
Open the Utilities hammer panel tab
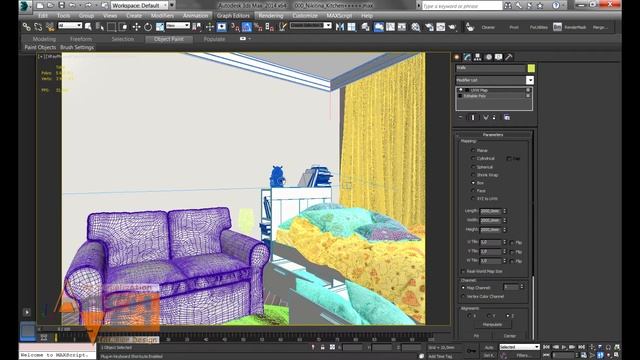509,57
